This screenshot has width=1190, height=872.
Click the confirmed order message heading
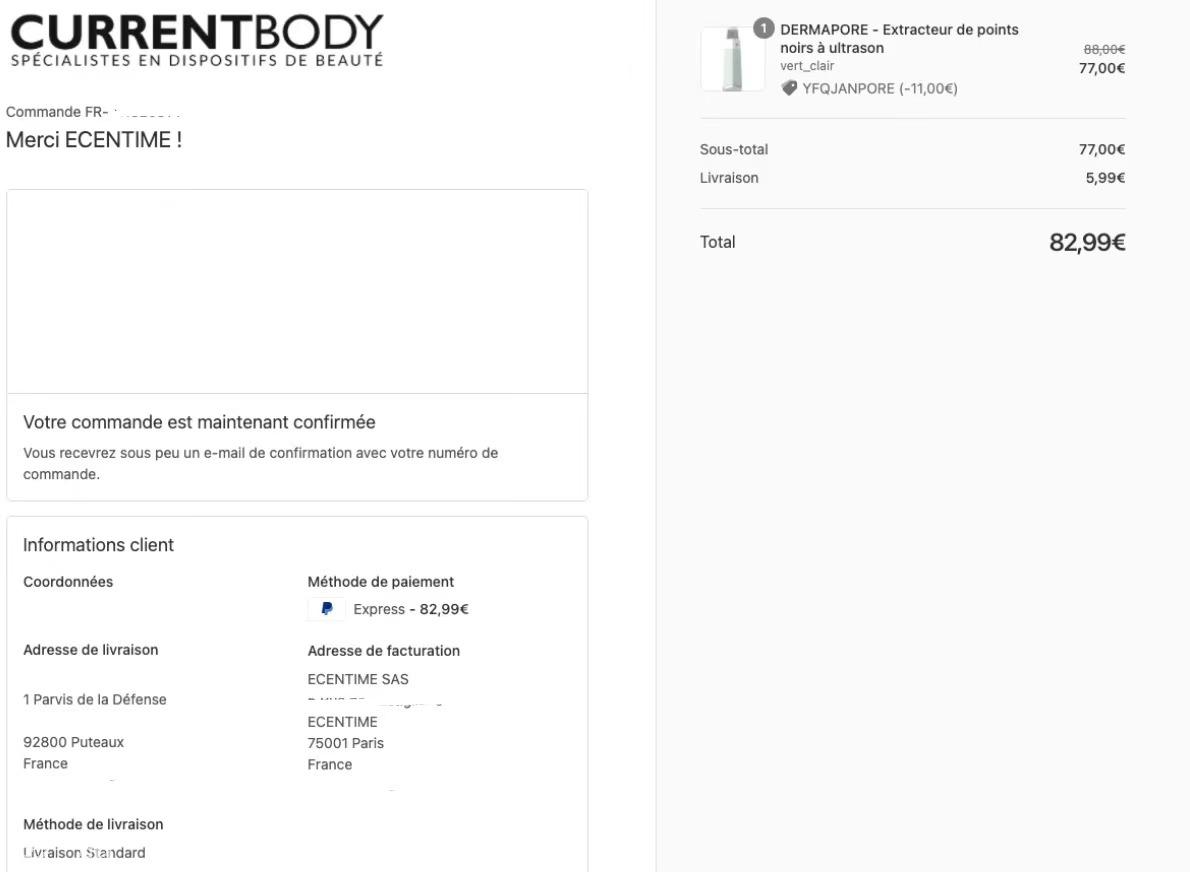(x=200, y=422)
